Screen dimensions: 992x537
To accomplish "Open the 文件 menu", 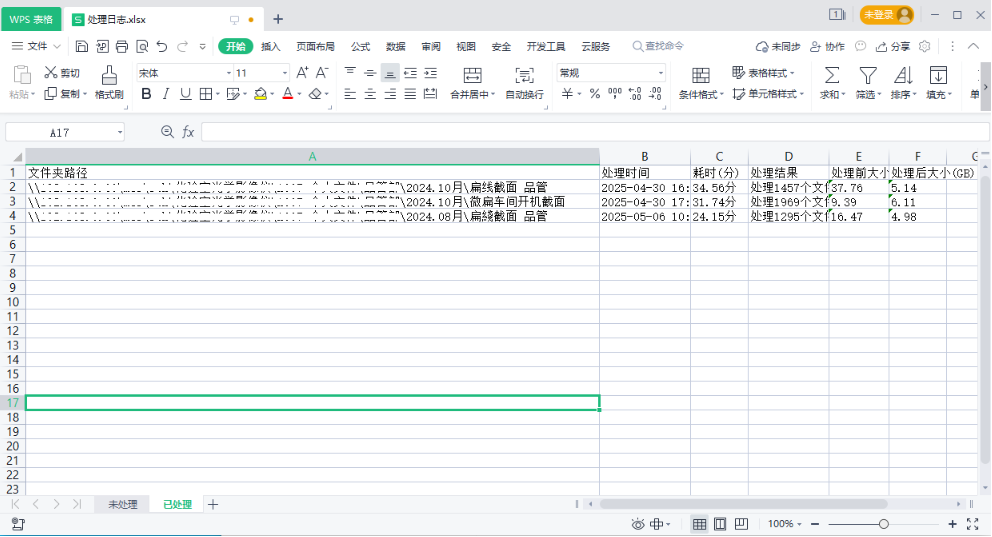I will (36, 46).
